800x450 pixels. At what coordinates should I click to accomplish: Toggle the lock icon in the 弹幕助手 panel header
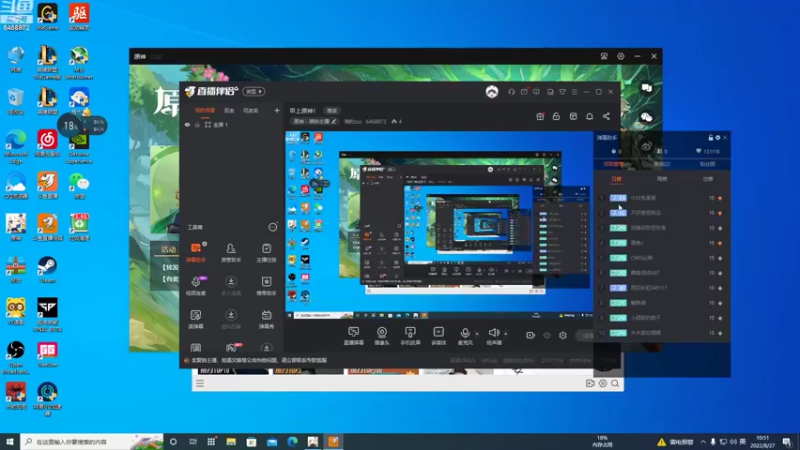pyautogui.click(x=711, y=138)
